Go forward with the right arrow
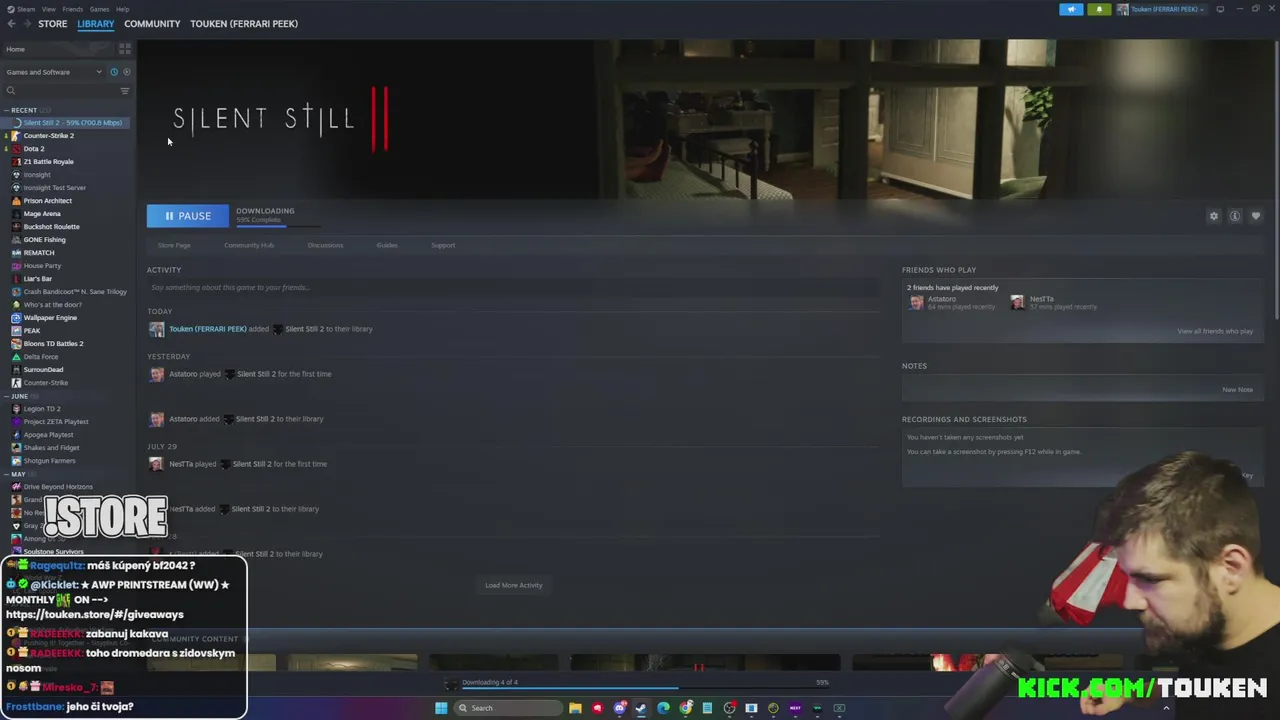 coord(26,24)
